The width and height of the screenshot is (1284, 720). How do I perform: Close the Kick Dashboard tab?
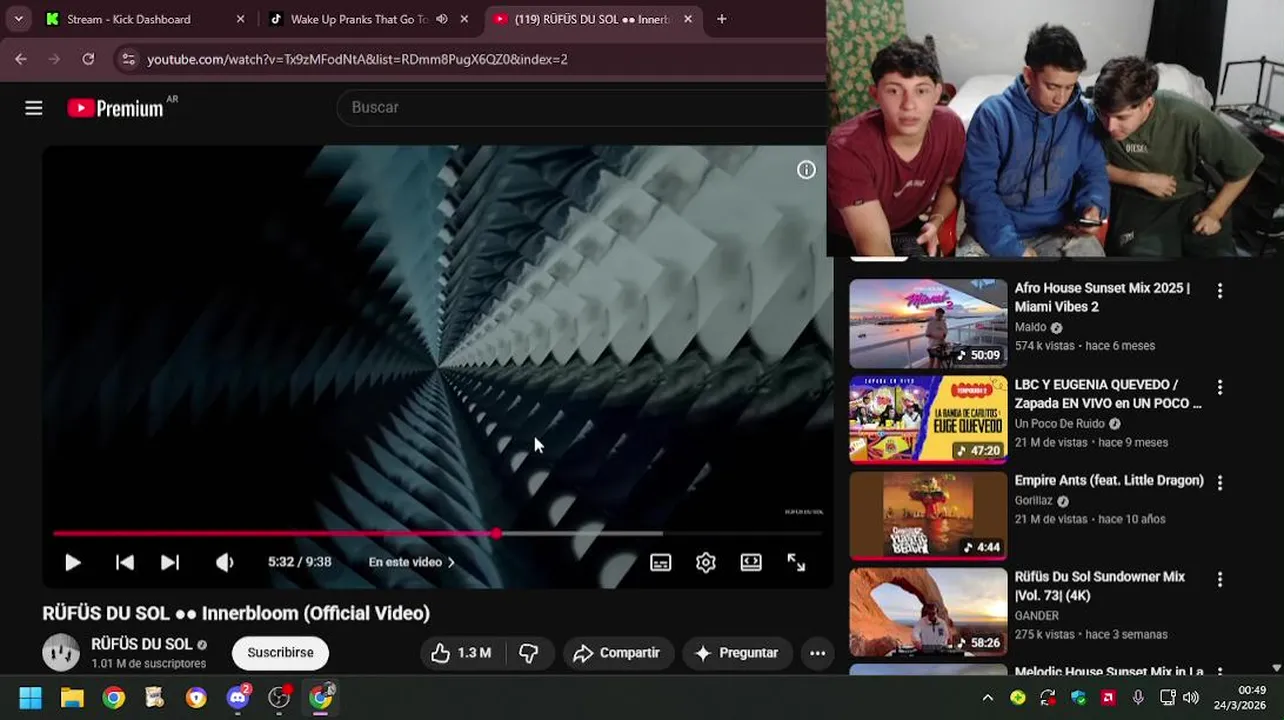click(x=240, y=19)
